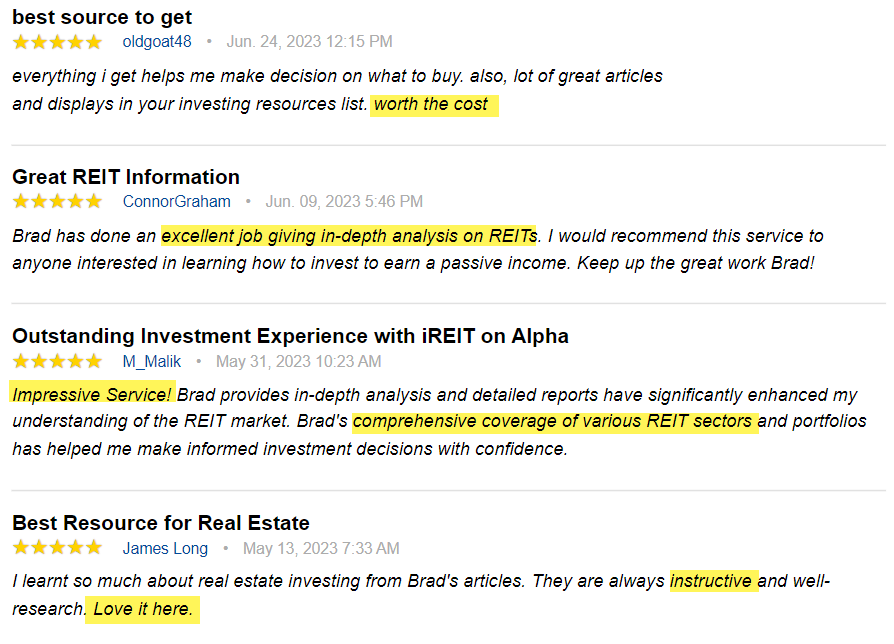Click the star rating in James Long's review
Image resolution: width=894 pixels, height=644 pixels.
pyautogui.click(x=57, y=548)
